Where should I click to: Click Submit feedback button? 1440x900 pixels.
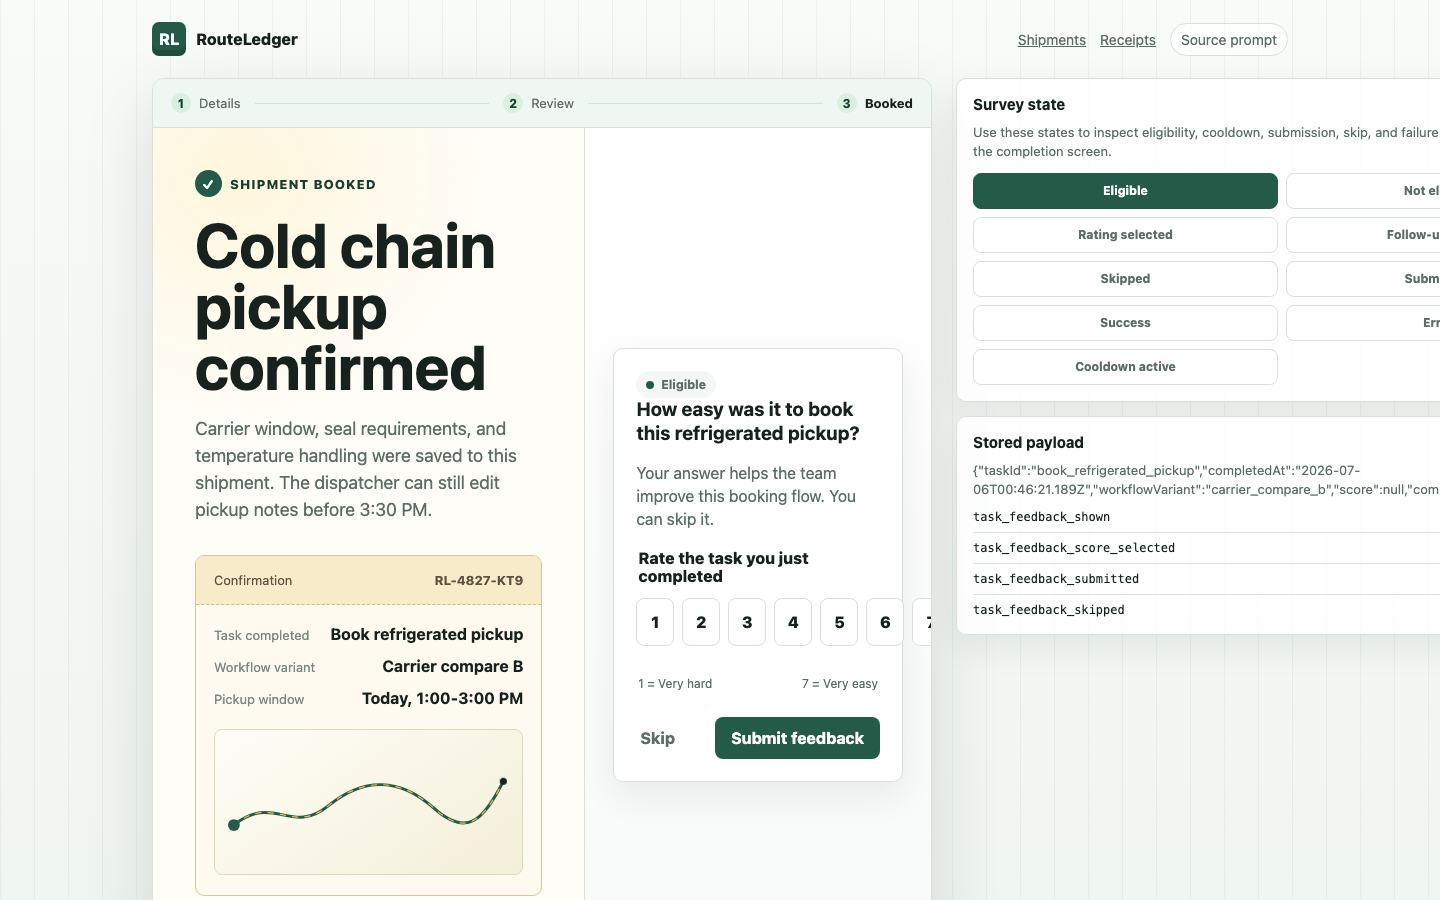[797, 738]
